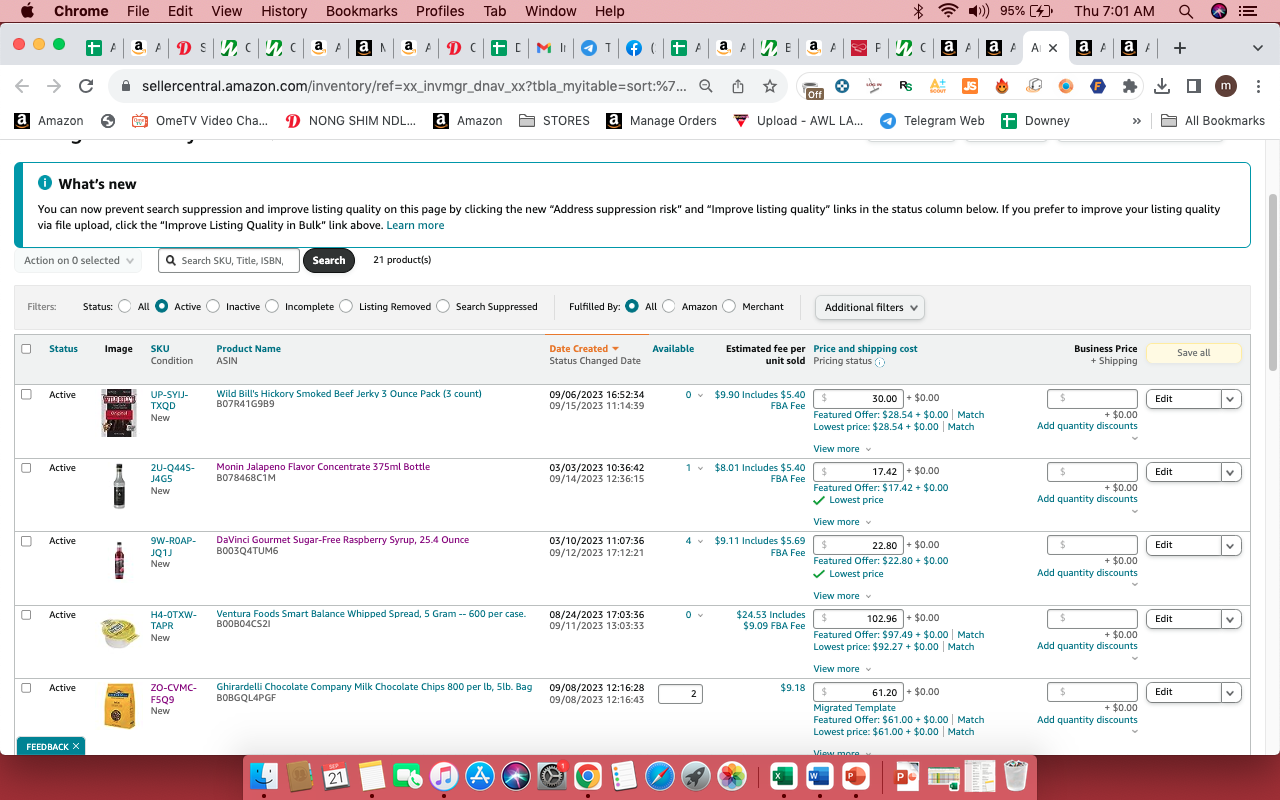Open the new tab plus button
1280x800 pixels.
(x=1180, y=48)
